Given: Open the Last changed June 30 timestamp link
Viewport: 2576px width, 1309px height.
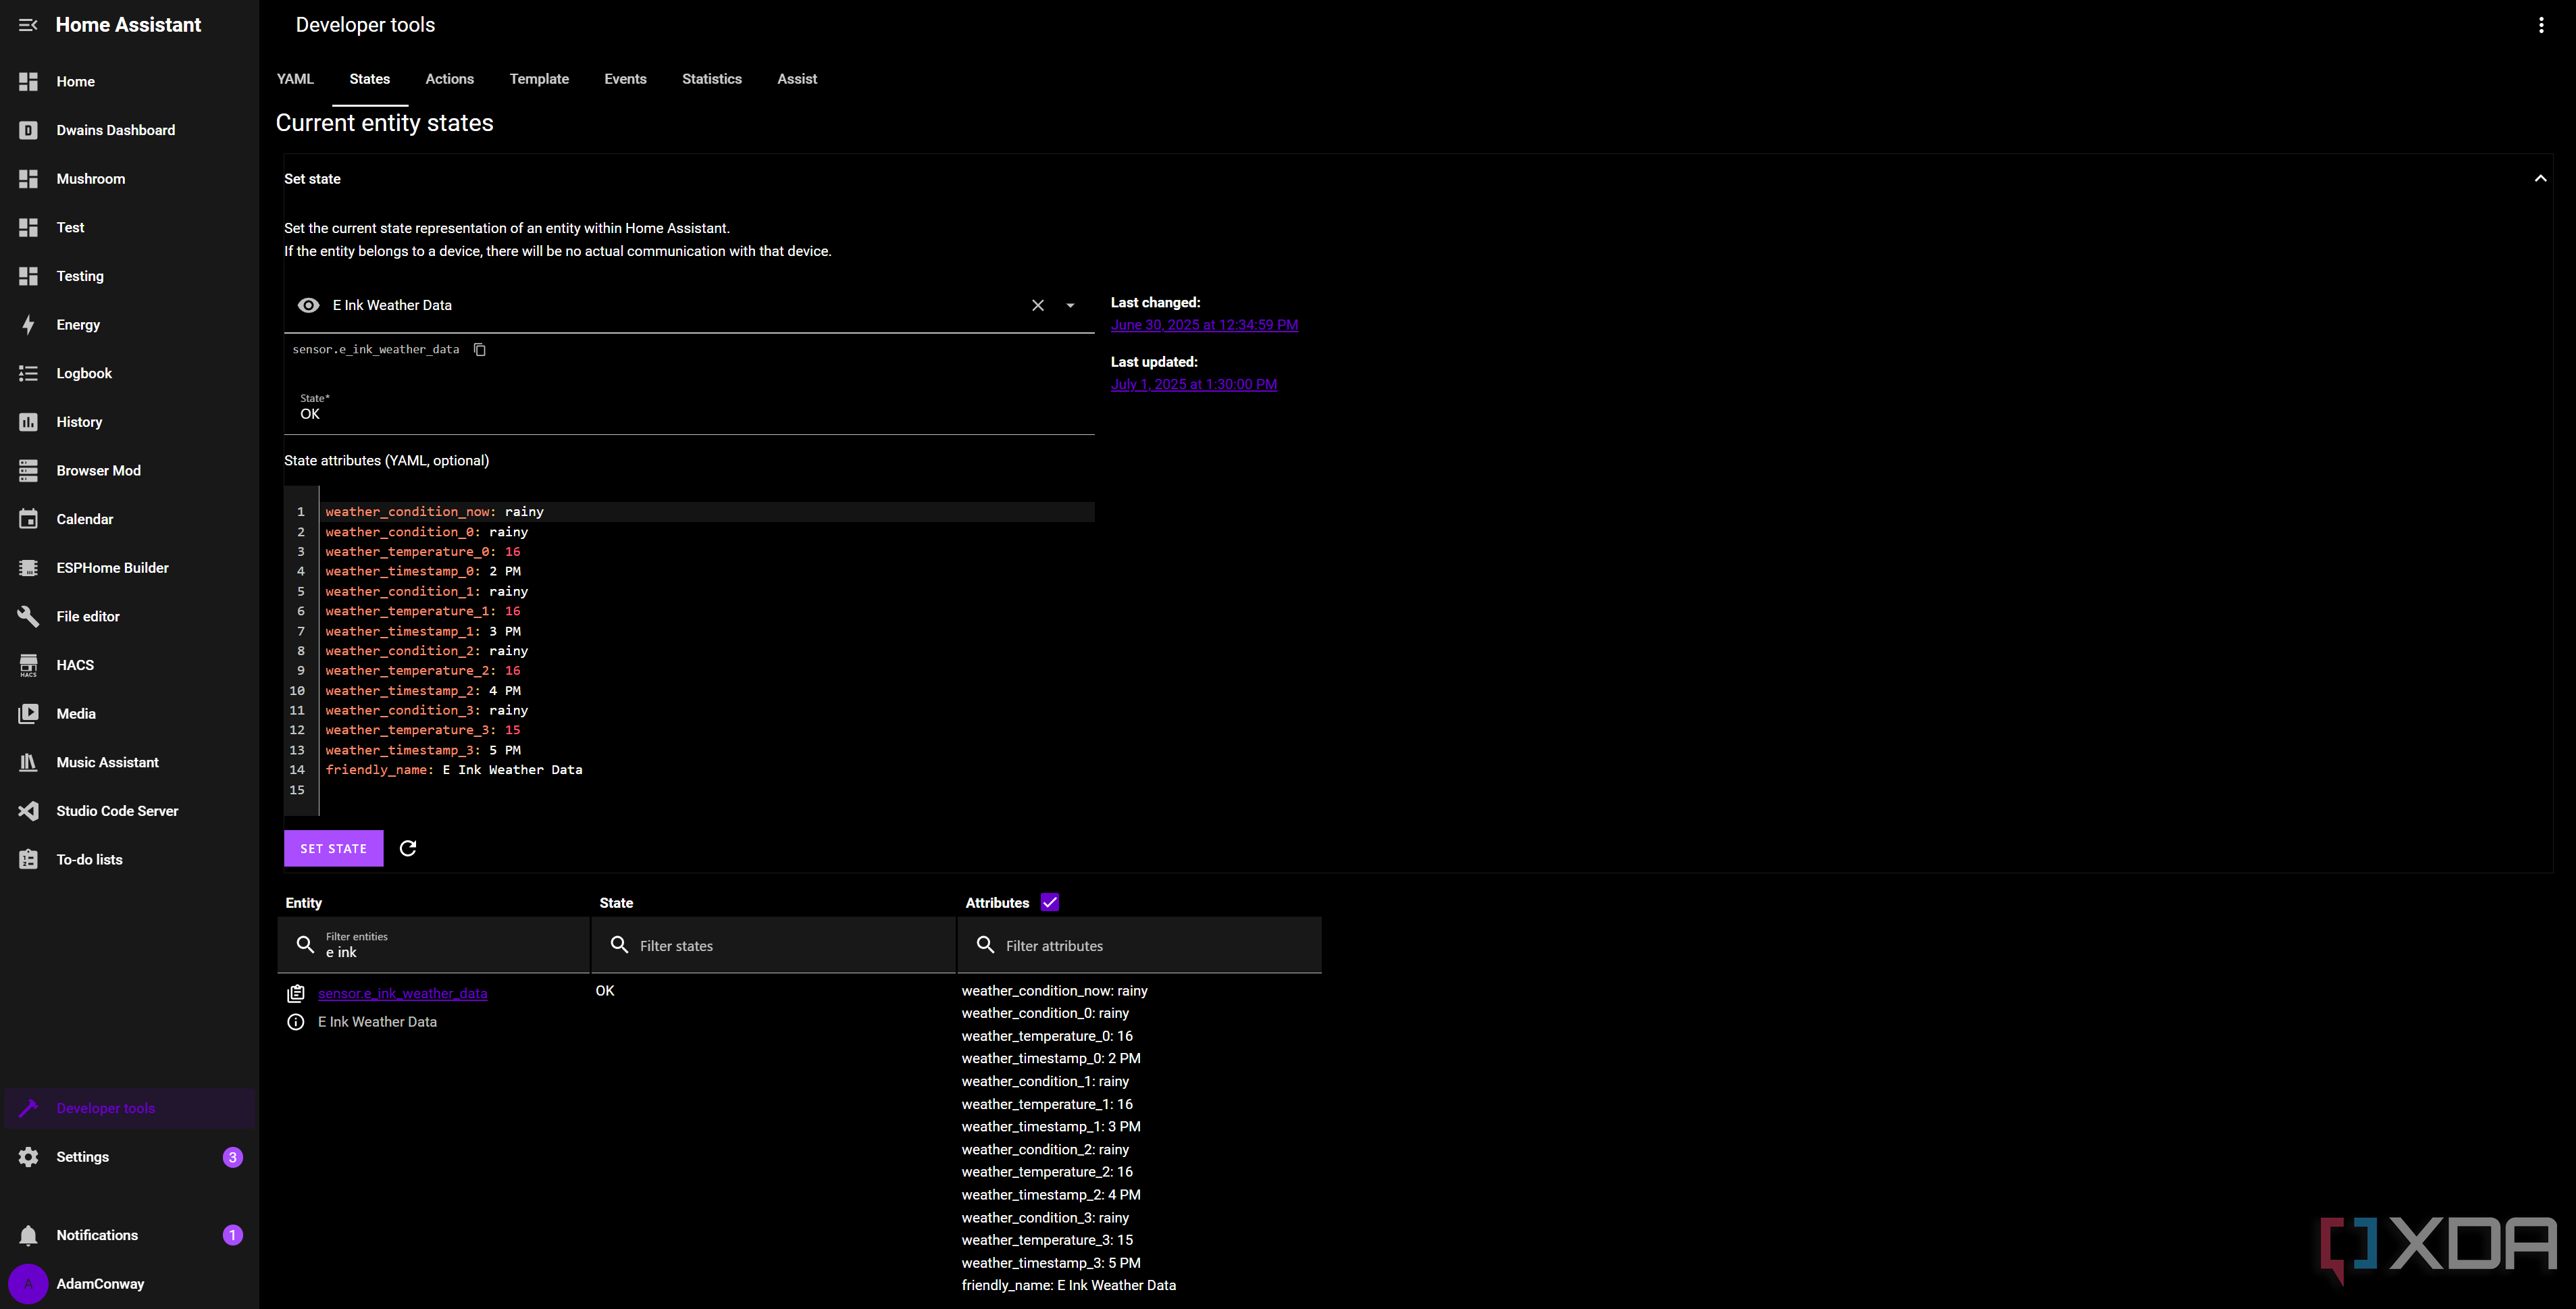Looking at the screenshot, I should 1204,325.
